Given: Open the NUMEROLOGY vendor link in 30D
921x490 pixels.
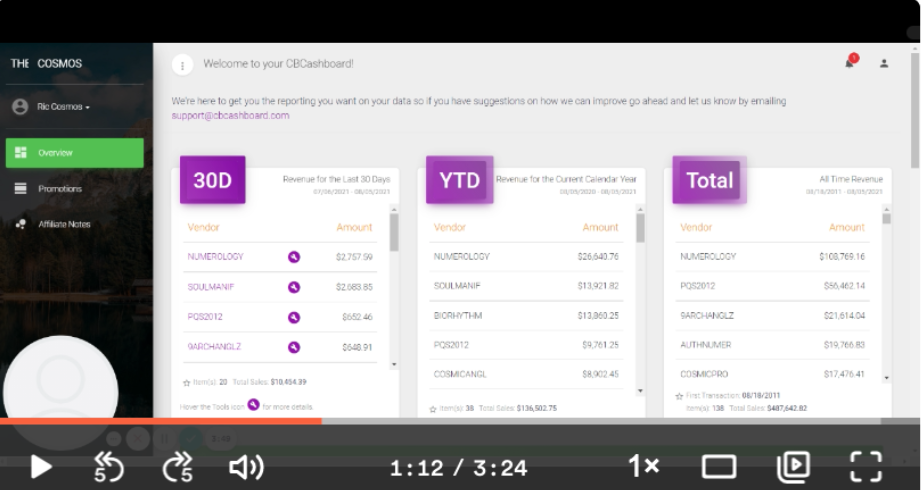Looking at the screenshot, I should (215, 257).
